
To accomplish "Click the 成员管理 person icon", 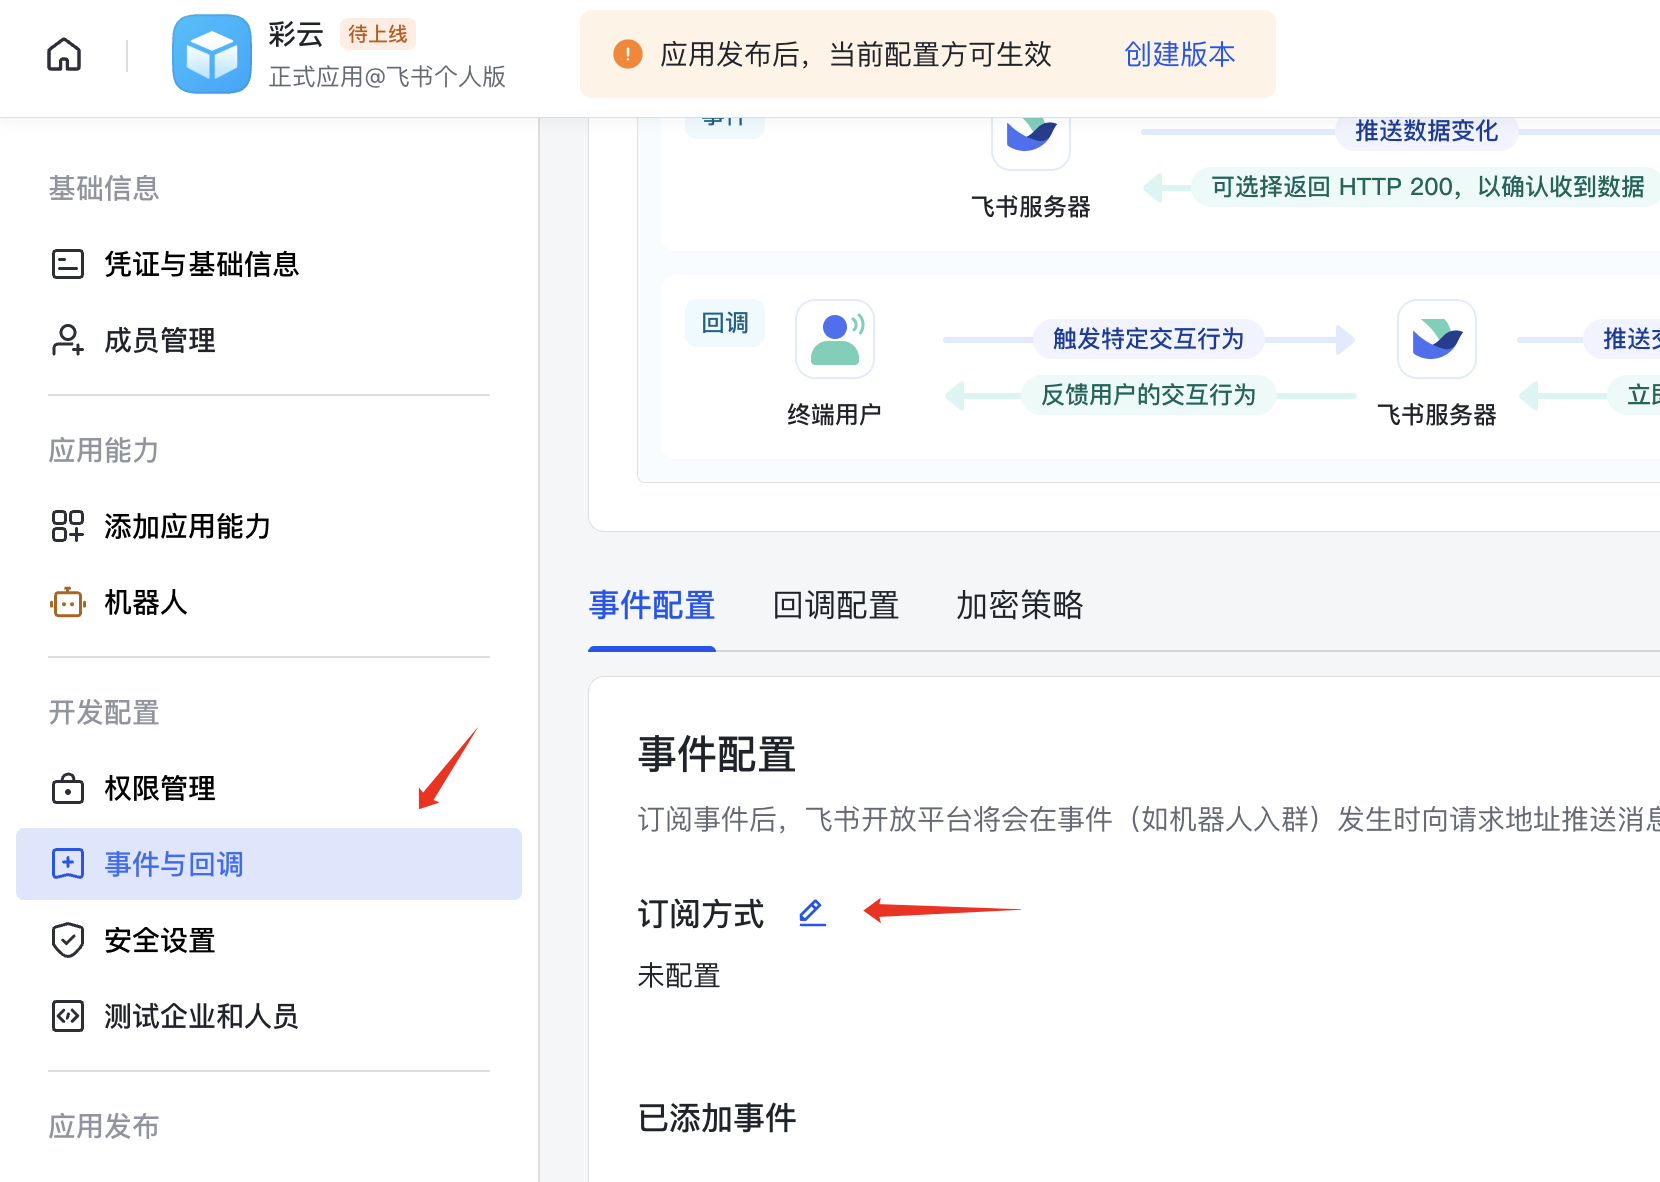I will point(66,340).
